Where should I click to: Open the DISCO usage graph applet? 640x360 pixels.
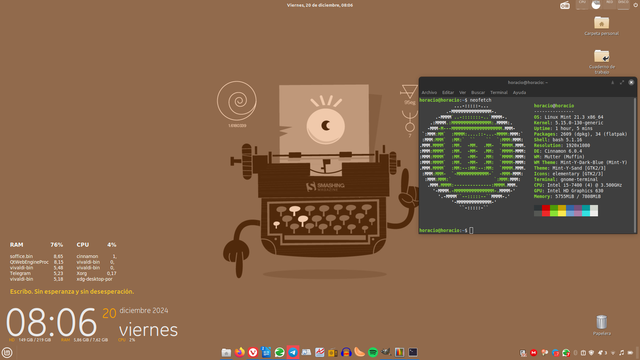(x=623, y=5)
